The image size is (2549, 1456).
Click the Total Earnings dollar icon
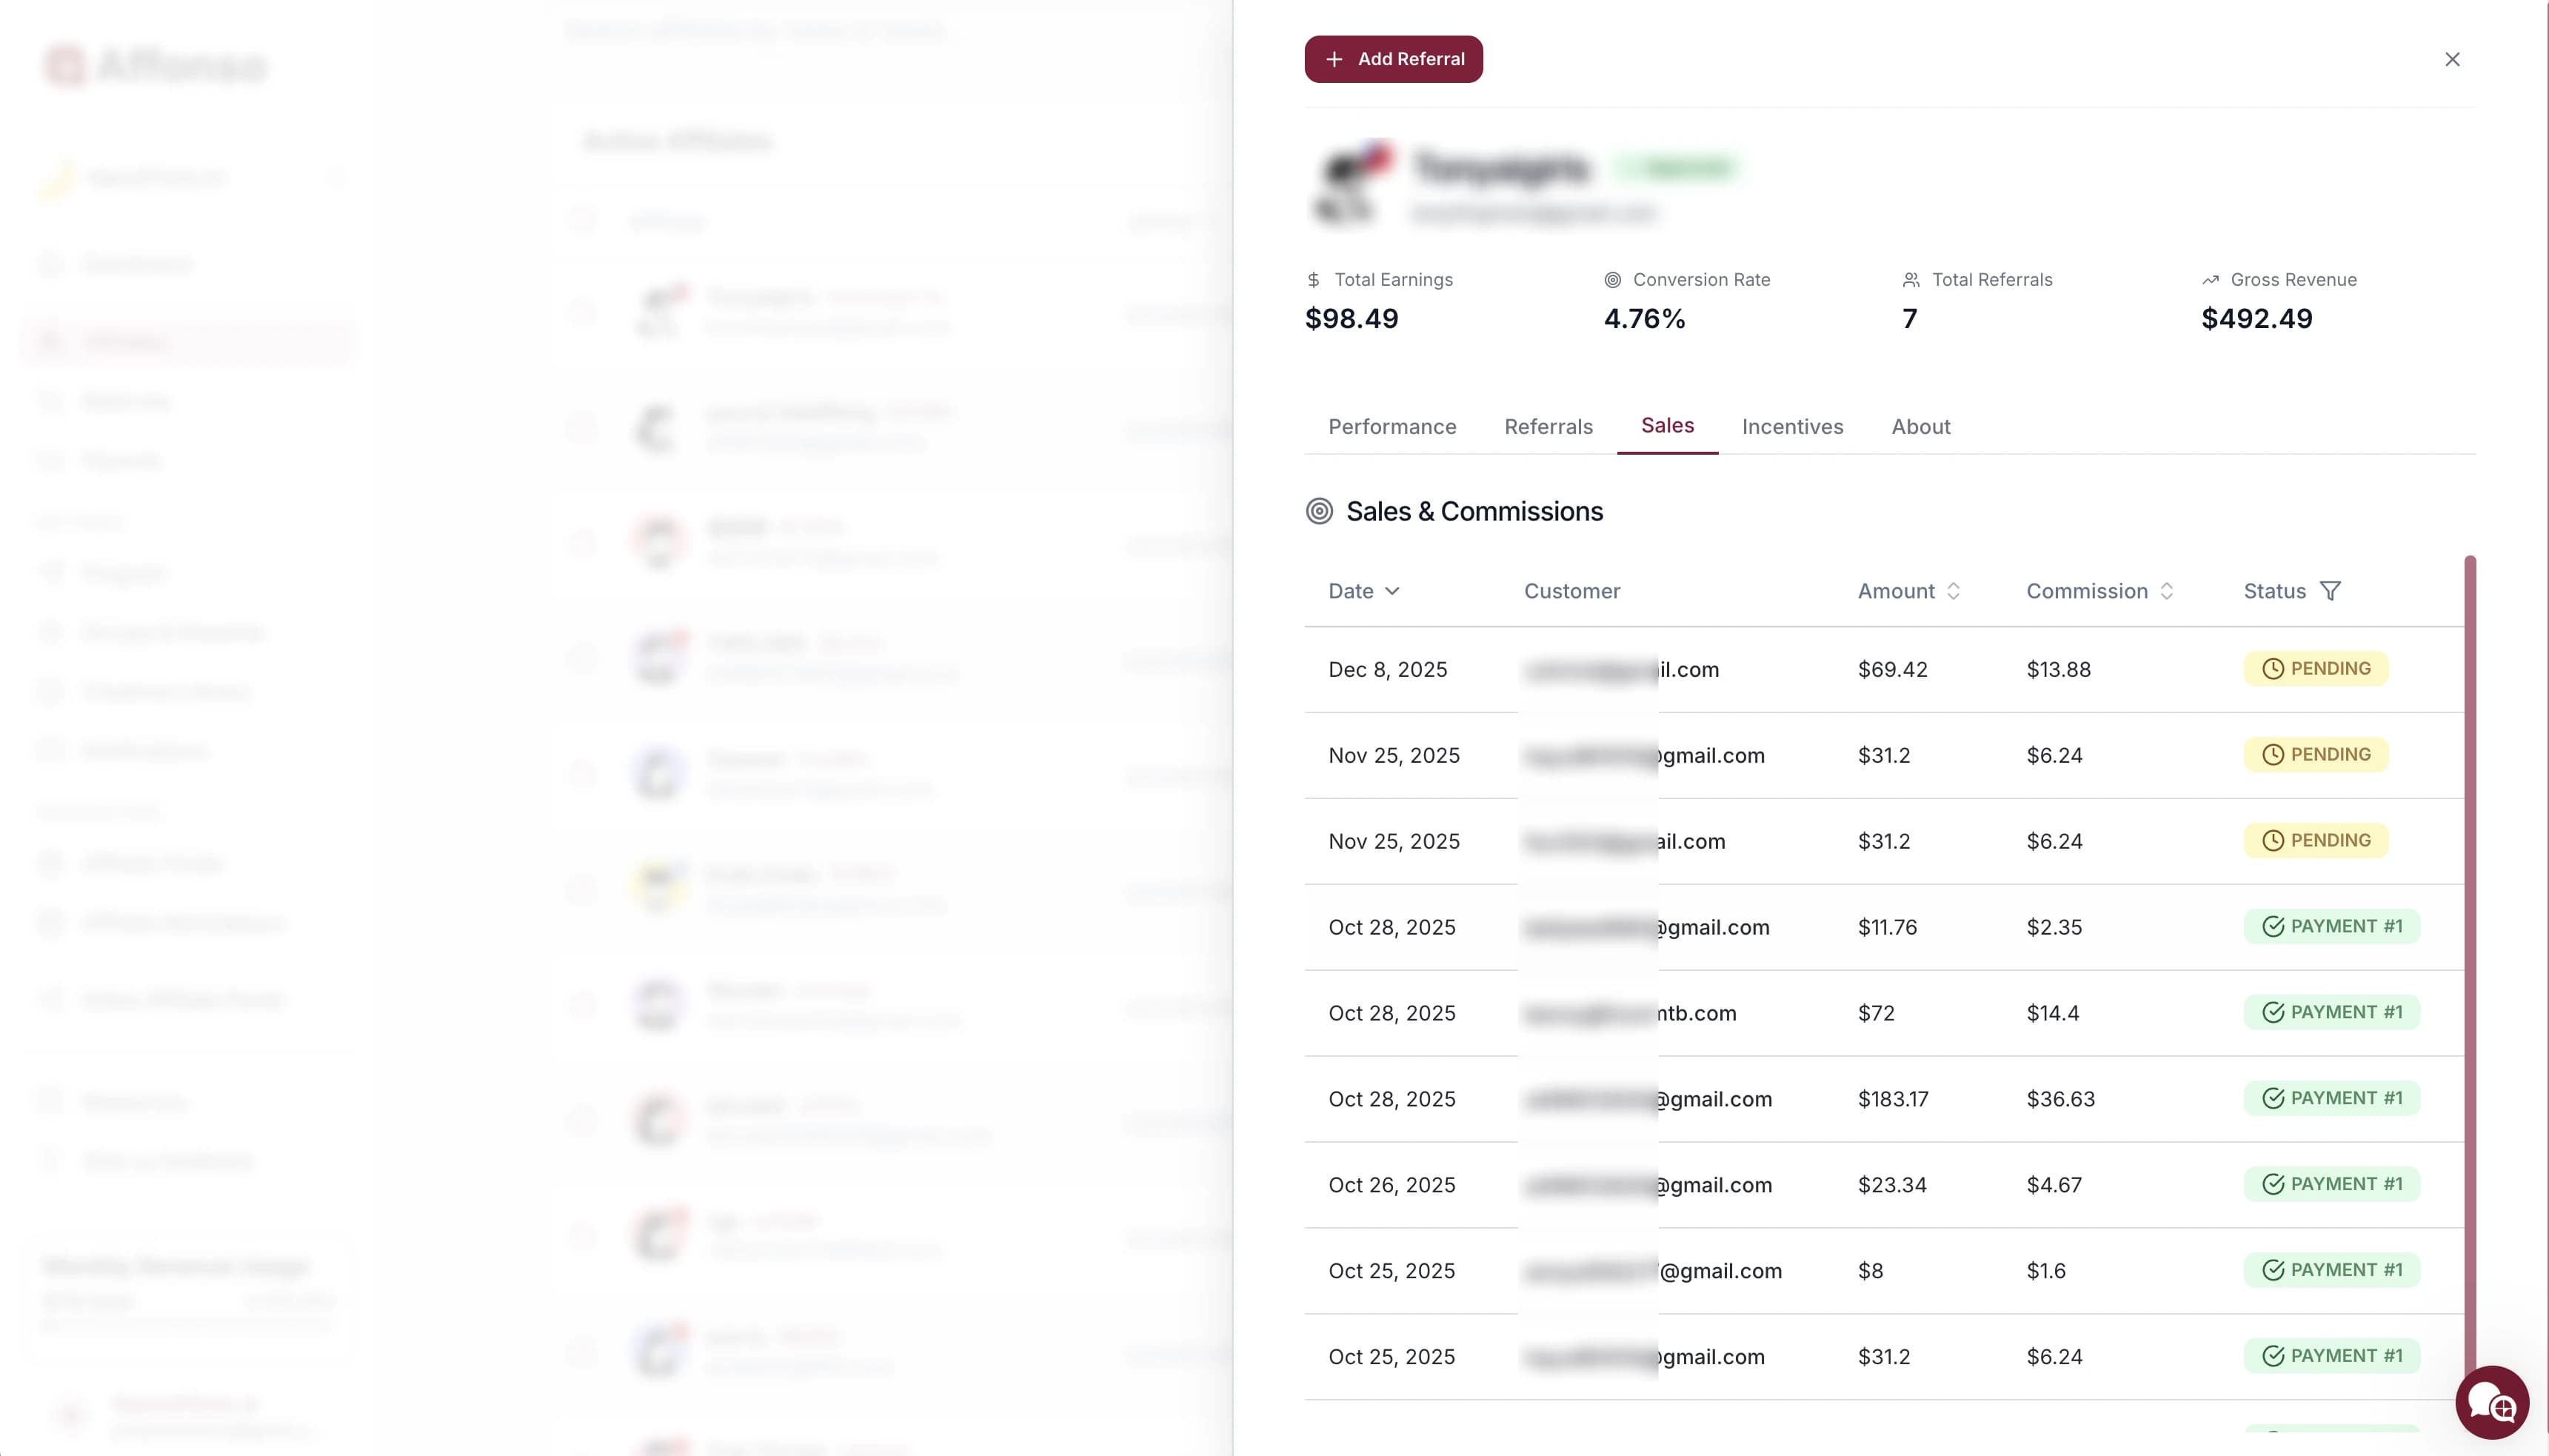click(x=1314, y=280)
